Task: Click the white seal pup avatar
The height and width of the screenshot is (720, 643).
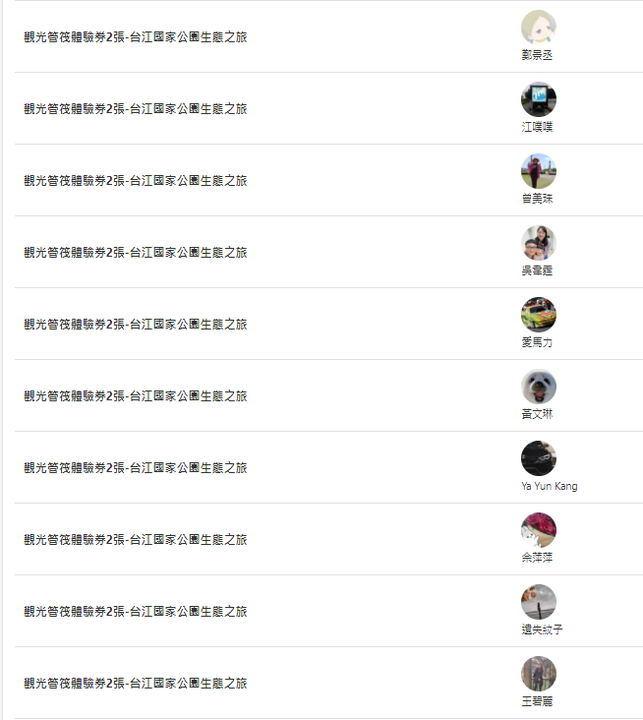Action: tap(538, 386)
